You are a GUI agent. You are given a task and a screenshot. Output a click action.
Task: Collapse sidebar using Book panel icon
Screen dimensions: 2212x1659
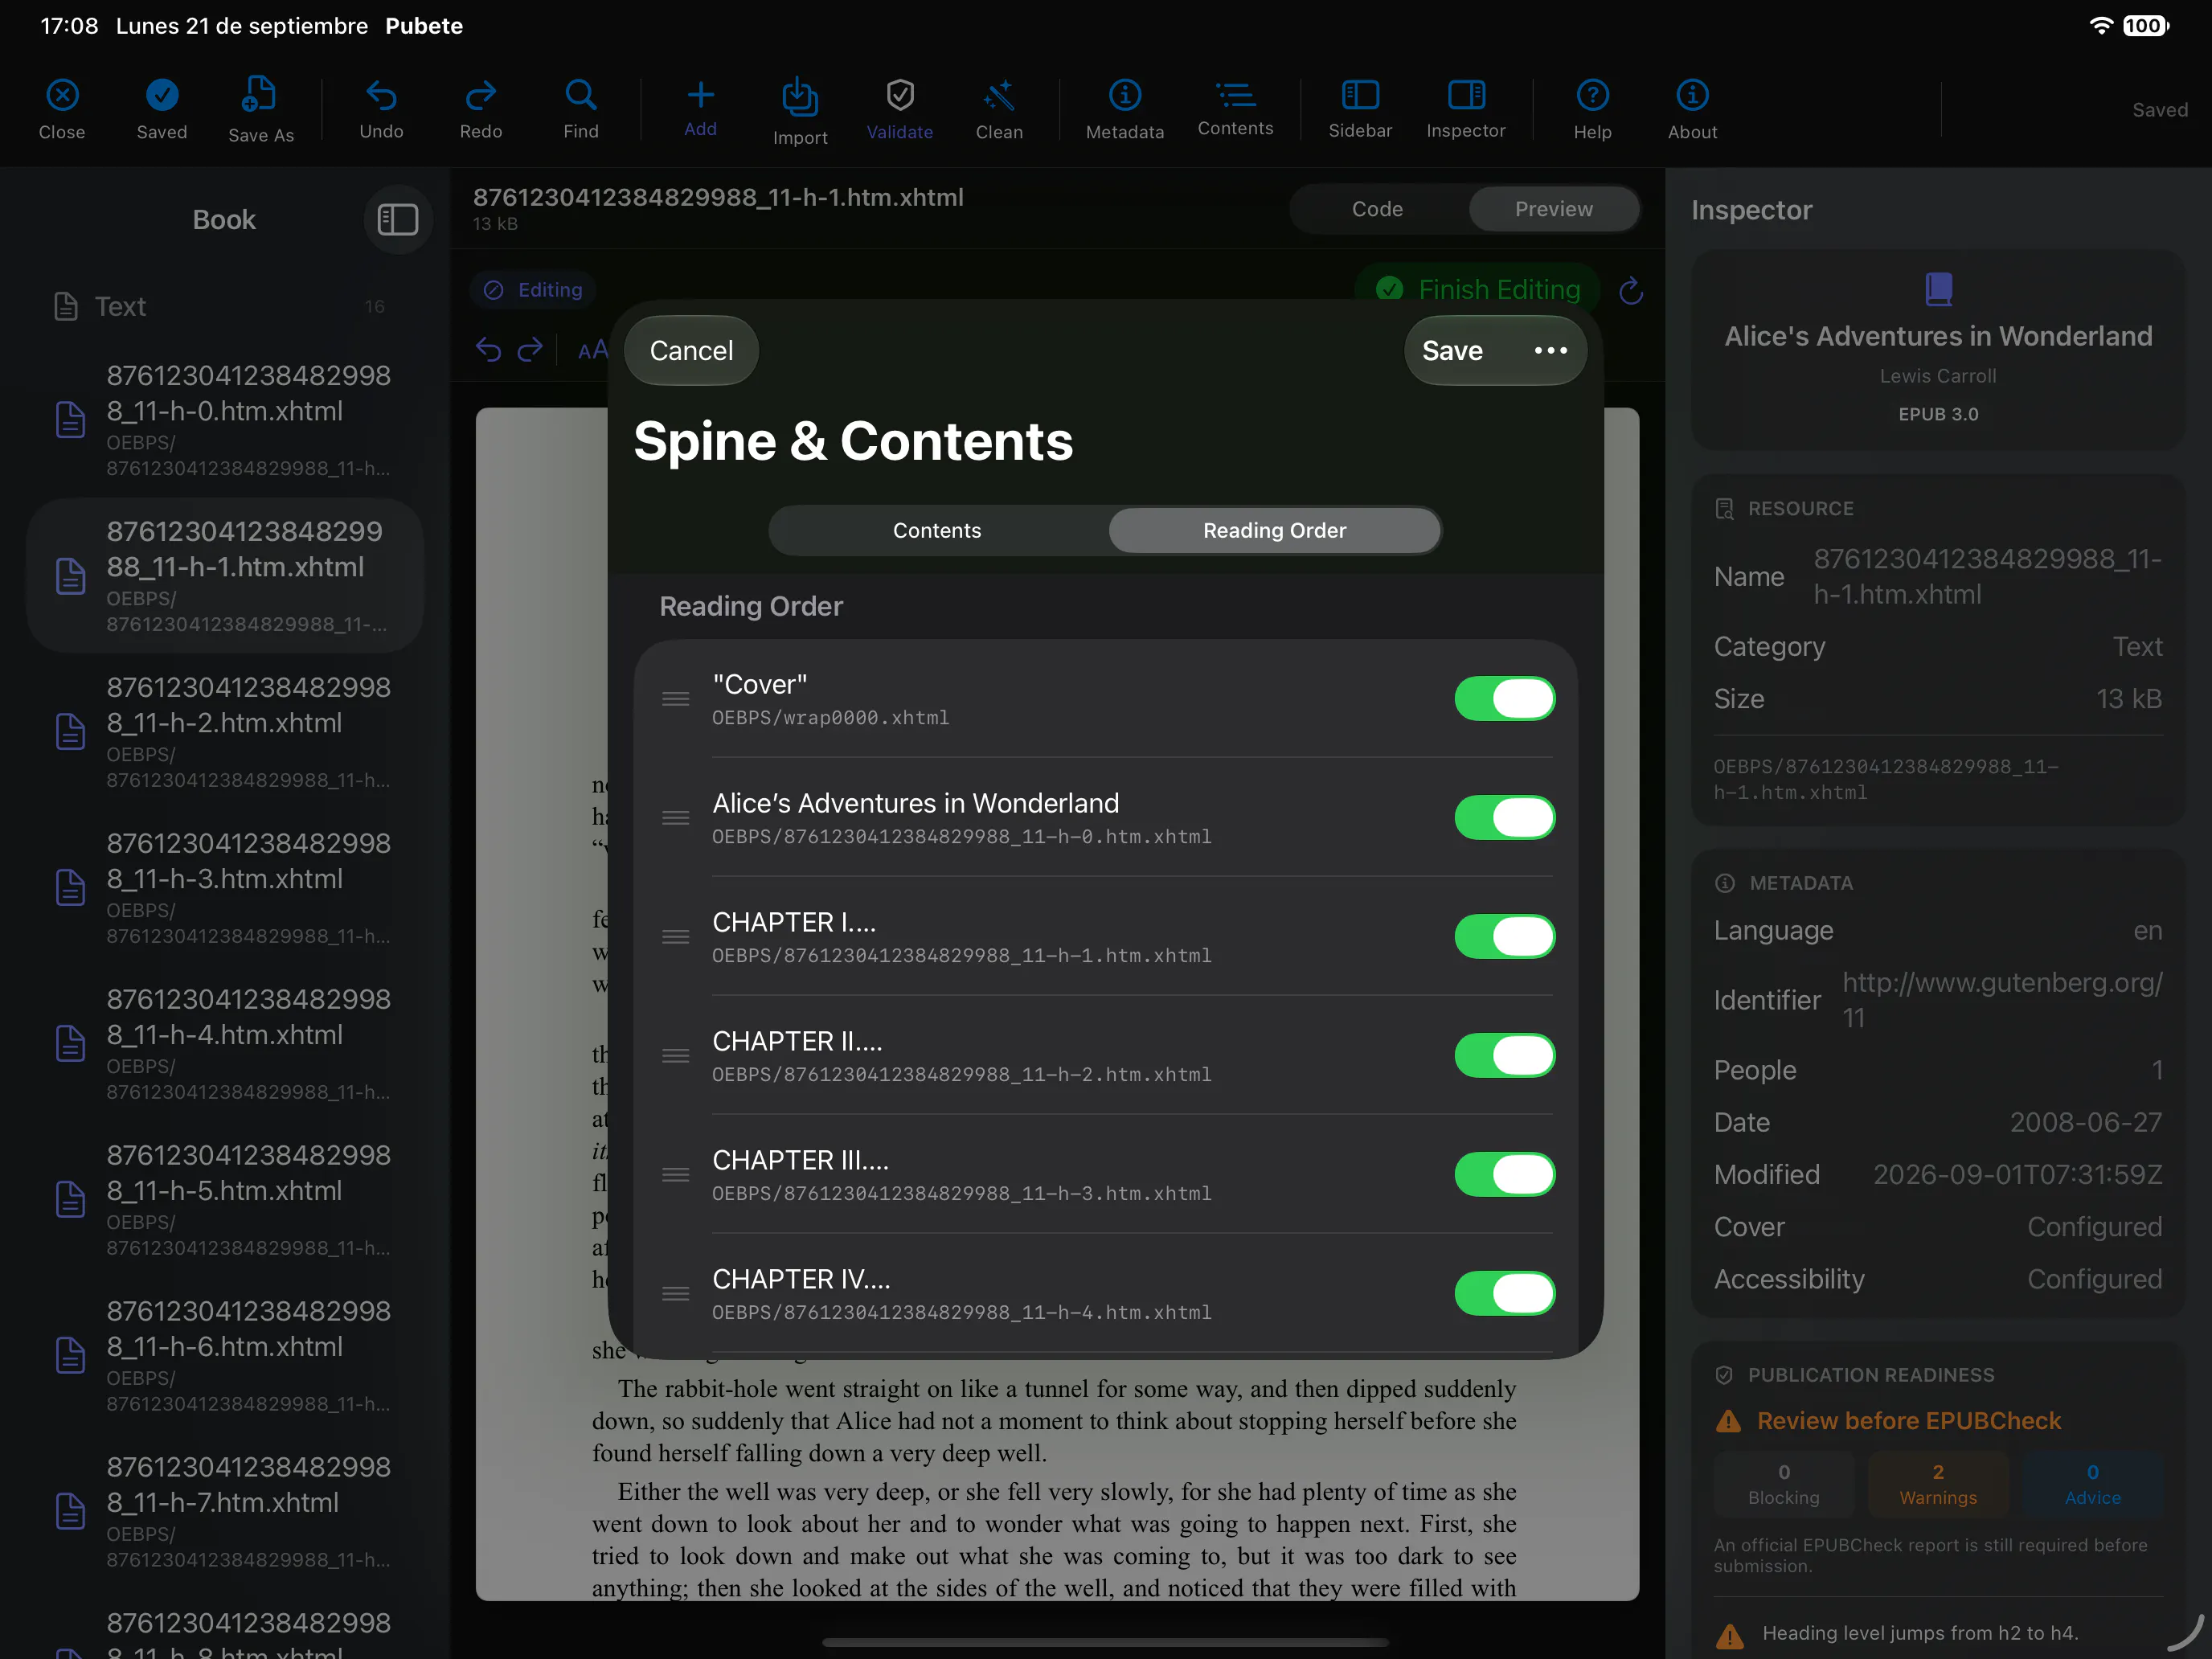click(x=397, y=219)
